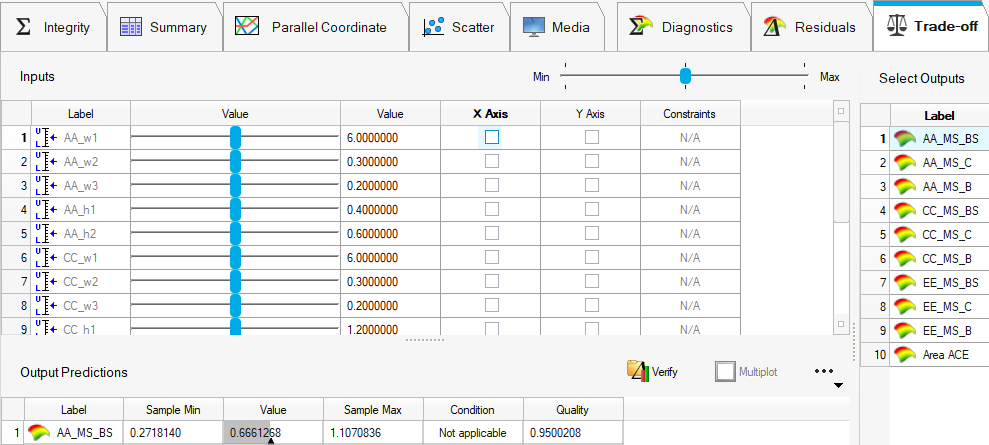Check X Axis box for CC_w1
The width and height of the screenshot is (989, 445).
coord(492,257)
